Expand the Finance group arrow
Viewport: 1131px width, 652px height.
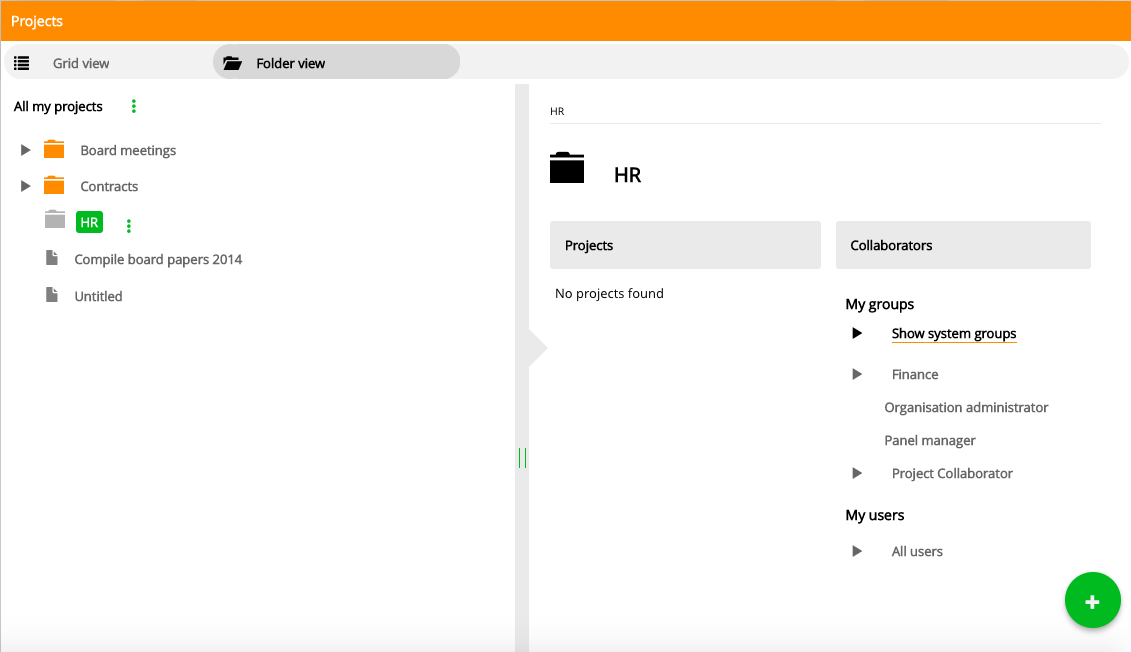tap(857, 374)
